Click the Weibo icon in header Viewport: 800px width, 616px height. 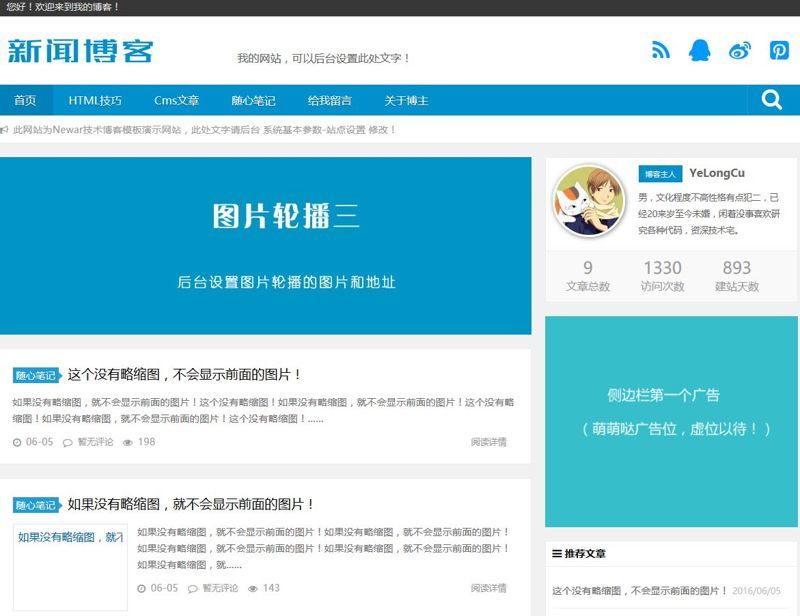point(739,51)
